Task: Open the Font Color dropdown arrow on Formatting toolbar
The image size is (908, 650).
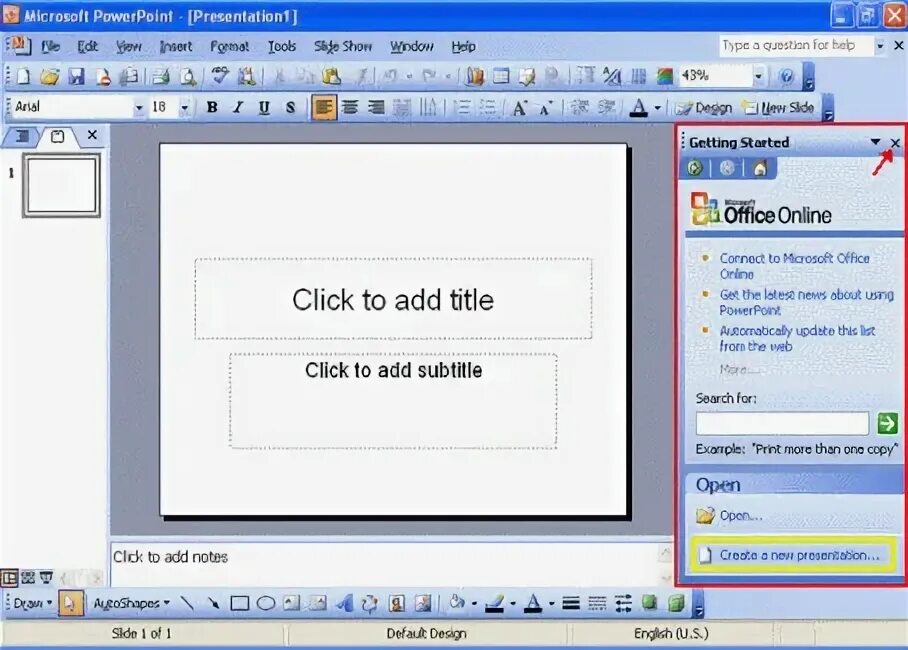Action: (x=658, y=108)
